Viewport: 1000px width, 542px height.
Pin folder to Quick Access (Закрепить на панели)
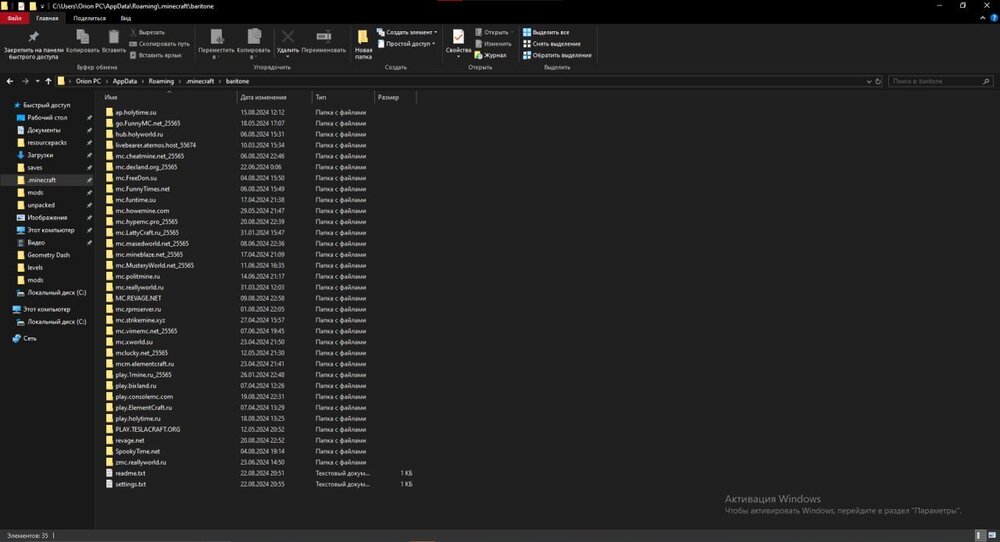point(33,45)
